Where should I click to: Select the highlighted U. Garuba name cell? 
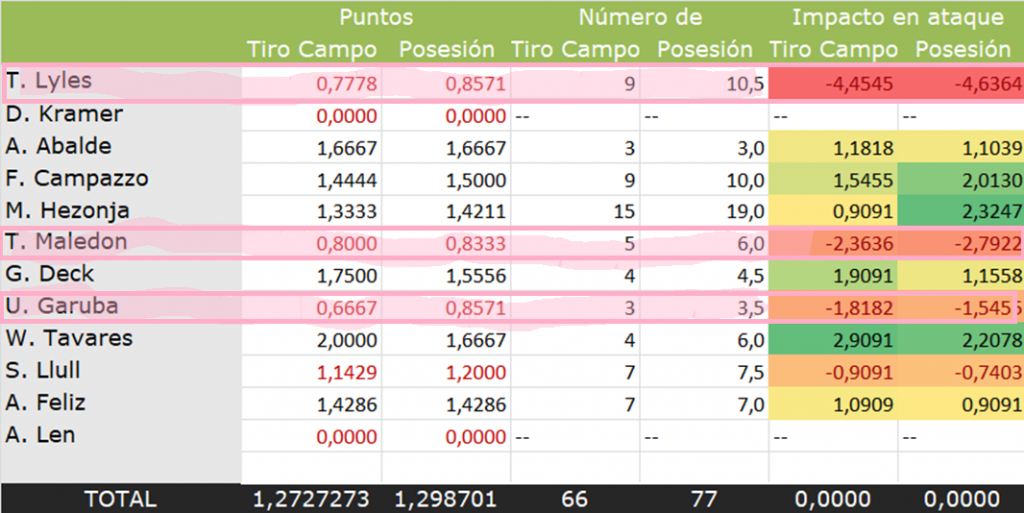pyautogui.click(x=61, y=307)
